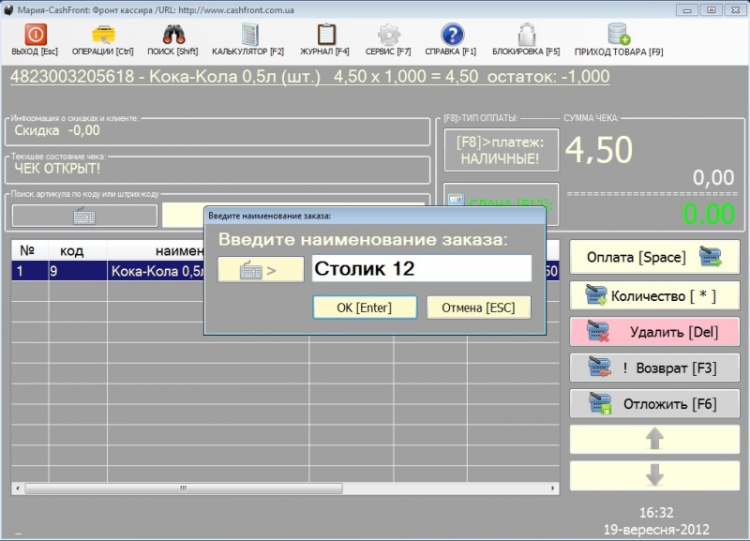Image resolution: width=750 pixels, height=541 pixels.
Task: Click the 4,50 receipt total amount
Action: coord(598,150)
